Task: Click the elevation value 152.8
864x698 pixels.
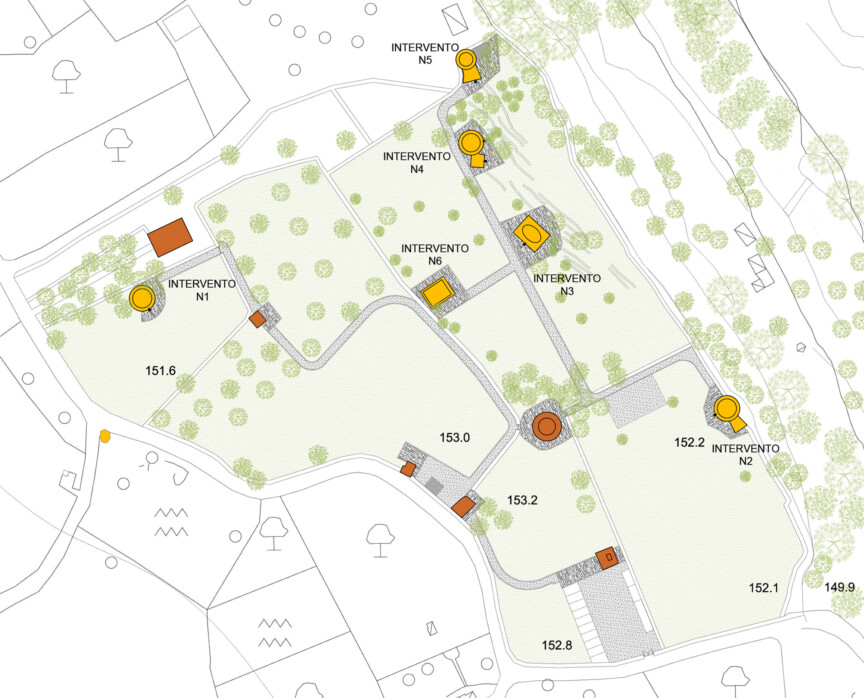Action: [x=557, y=645]
